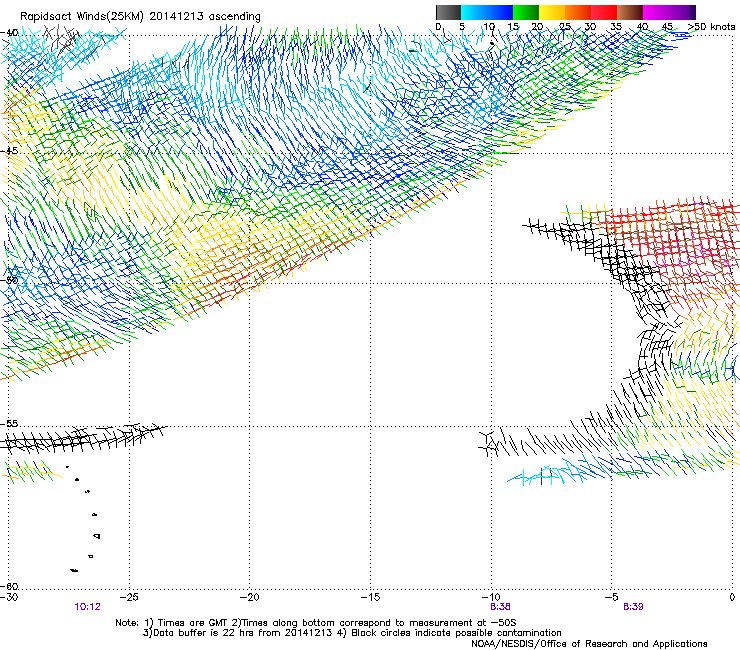Click the note line '3)Data buffer is 22 hrs'
Viewport: 740px width, 650px height.
(353, 633)
